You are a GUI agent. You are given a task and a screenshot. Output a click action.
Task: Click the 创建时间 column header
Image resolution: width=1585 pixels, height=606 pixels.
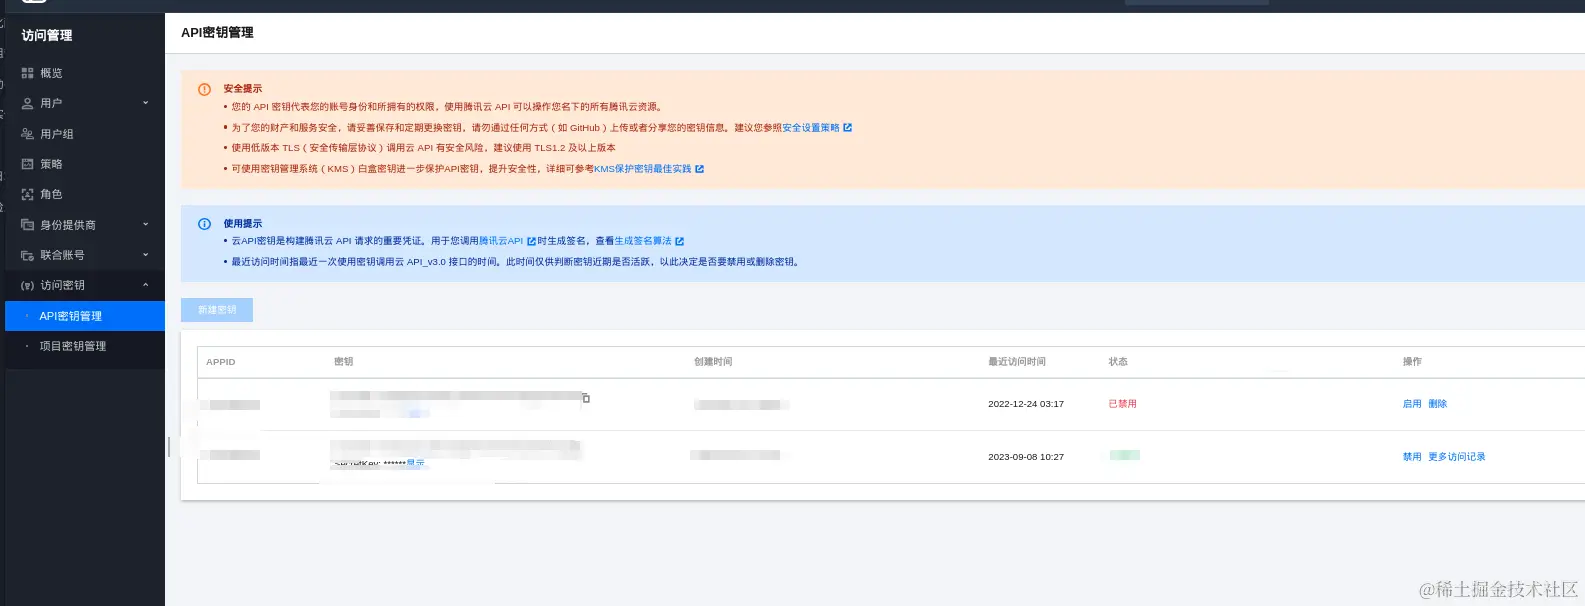click(713, 362)
